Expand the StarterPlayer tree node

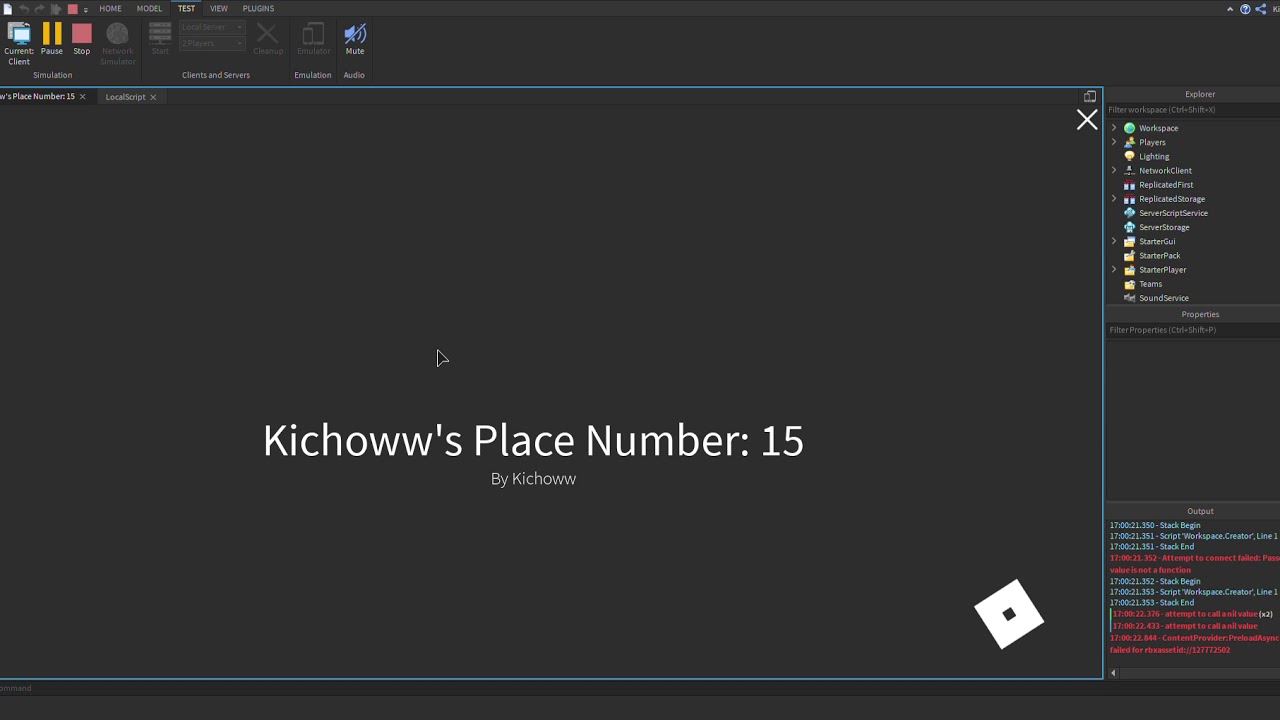click(x=1114, y=270)
